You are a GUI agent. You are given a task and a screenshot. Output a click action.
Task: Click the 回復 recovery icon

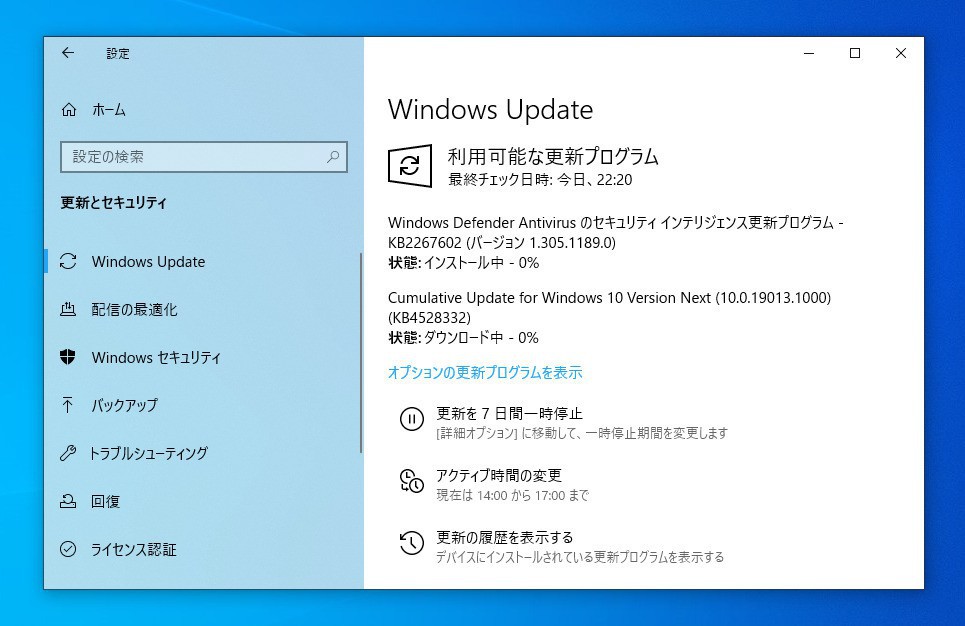(x=68, y=501)
